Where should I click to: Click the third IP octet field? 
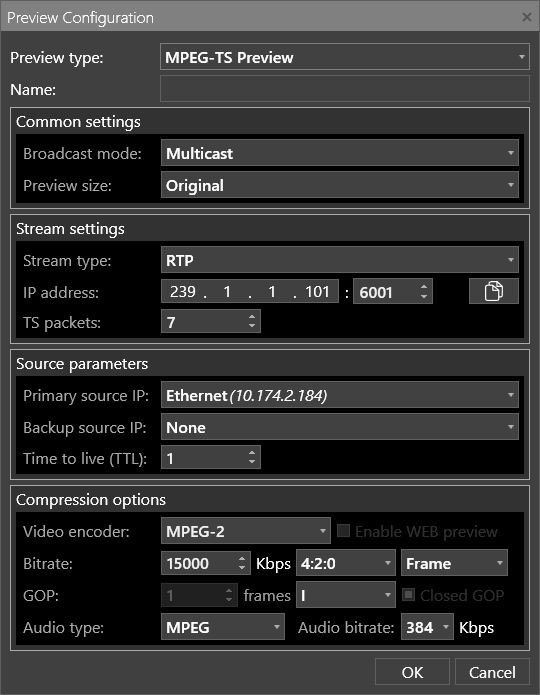[272, 292]
